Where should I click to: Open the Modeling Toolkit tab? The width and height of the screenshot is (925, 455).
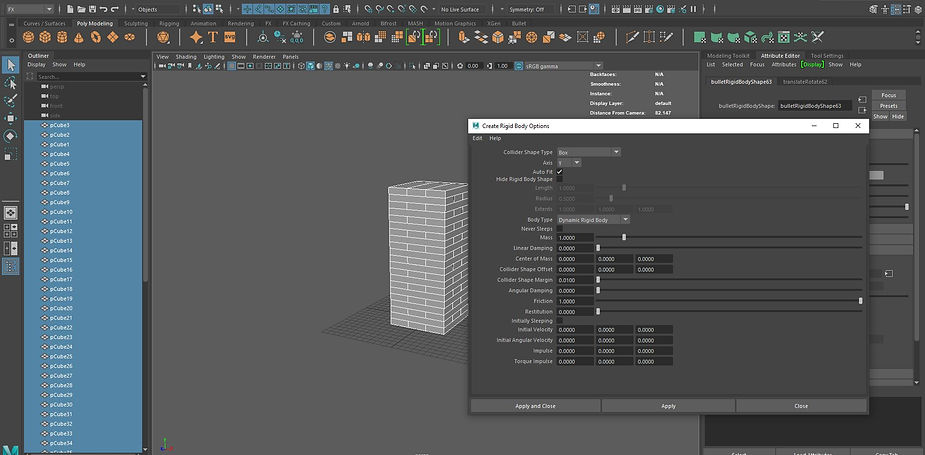coord(728,55)
